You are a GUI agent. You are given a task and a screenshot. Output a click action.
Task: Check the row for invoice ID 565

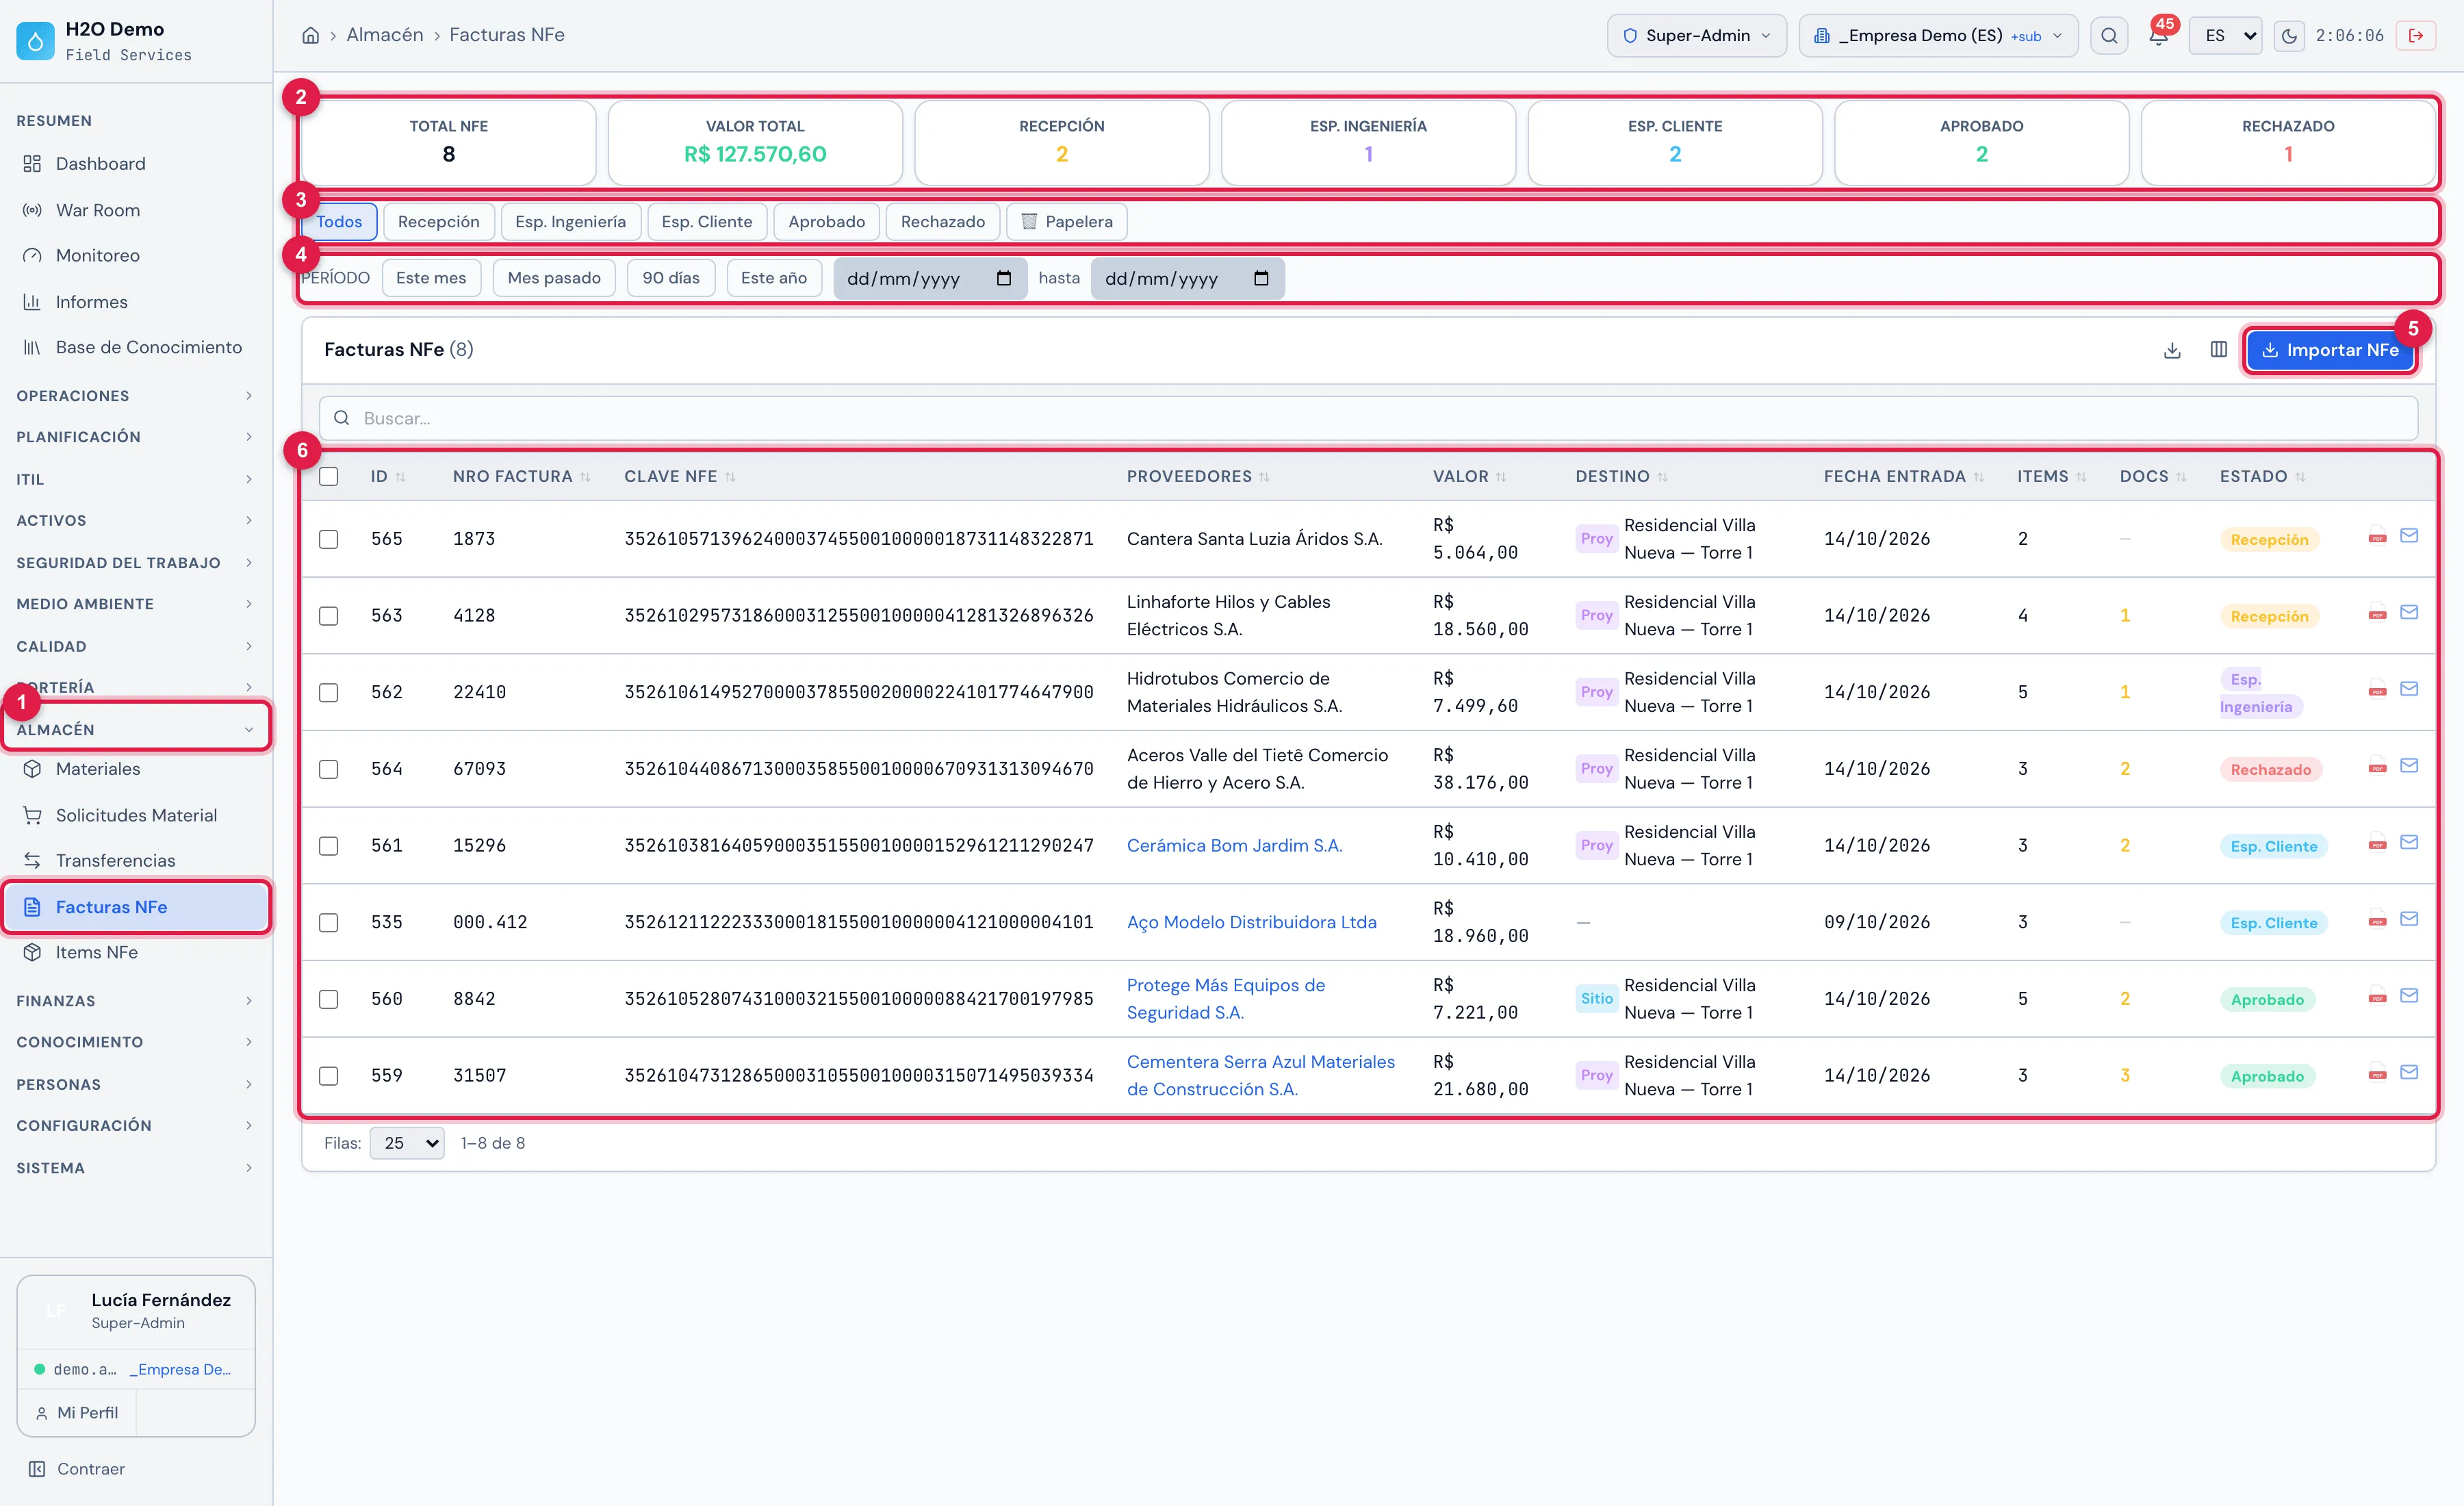(x=328, y=540)
